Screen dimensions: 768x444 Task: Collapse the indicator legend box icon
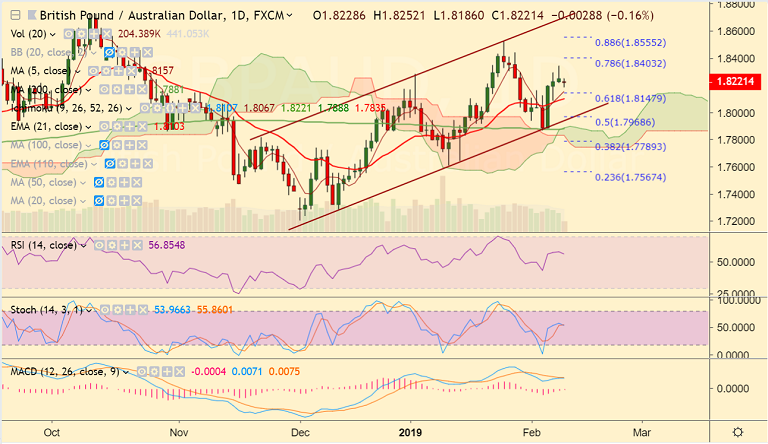[x=16, y=16]
